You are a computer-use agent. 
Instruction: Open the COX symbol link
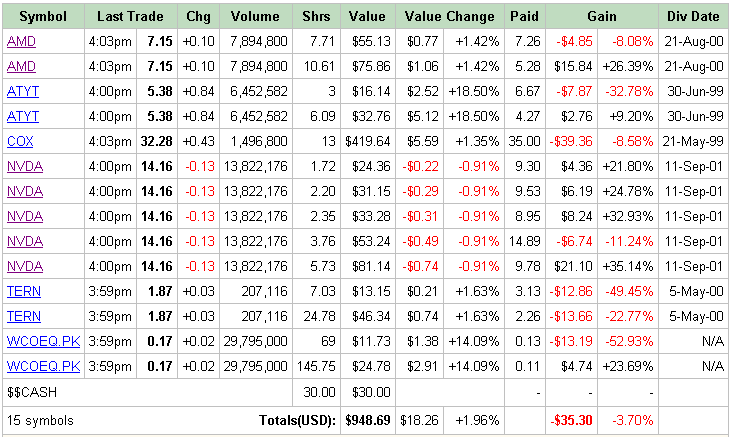point(20,141)
